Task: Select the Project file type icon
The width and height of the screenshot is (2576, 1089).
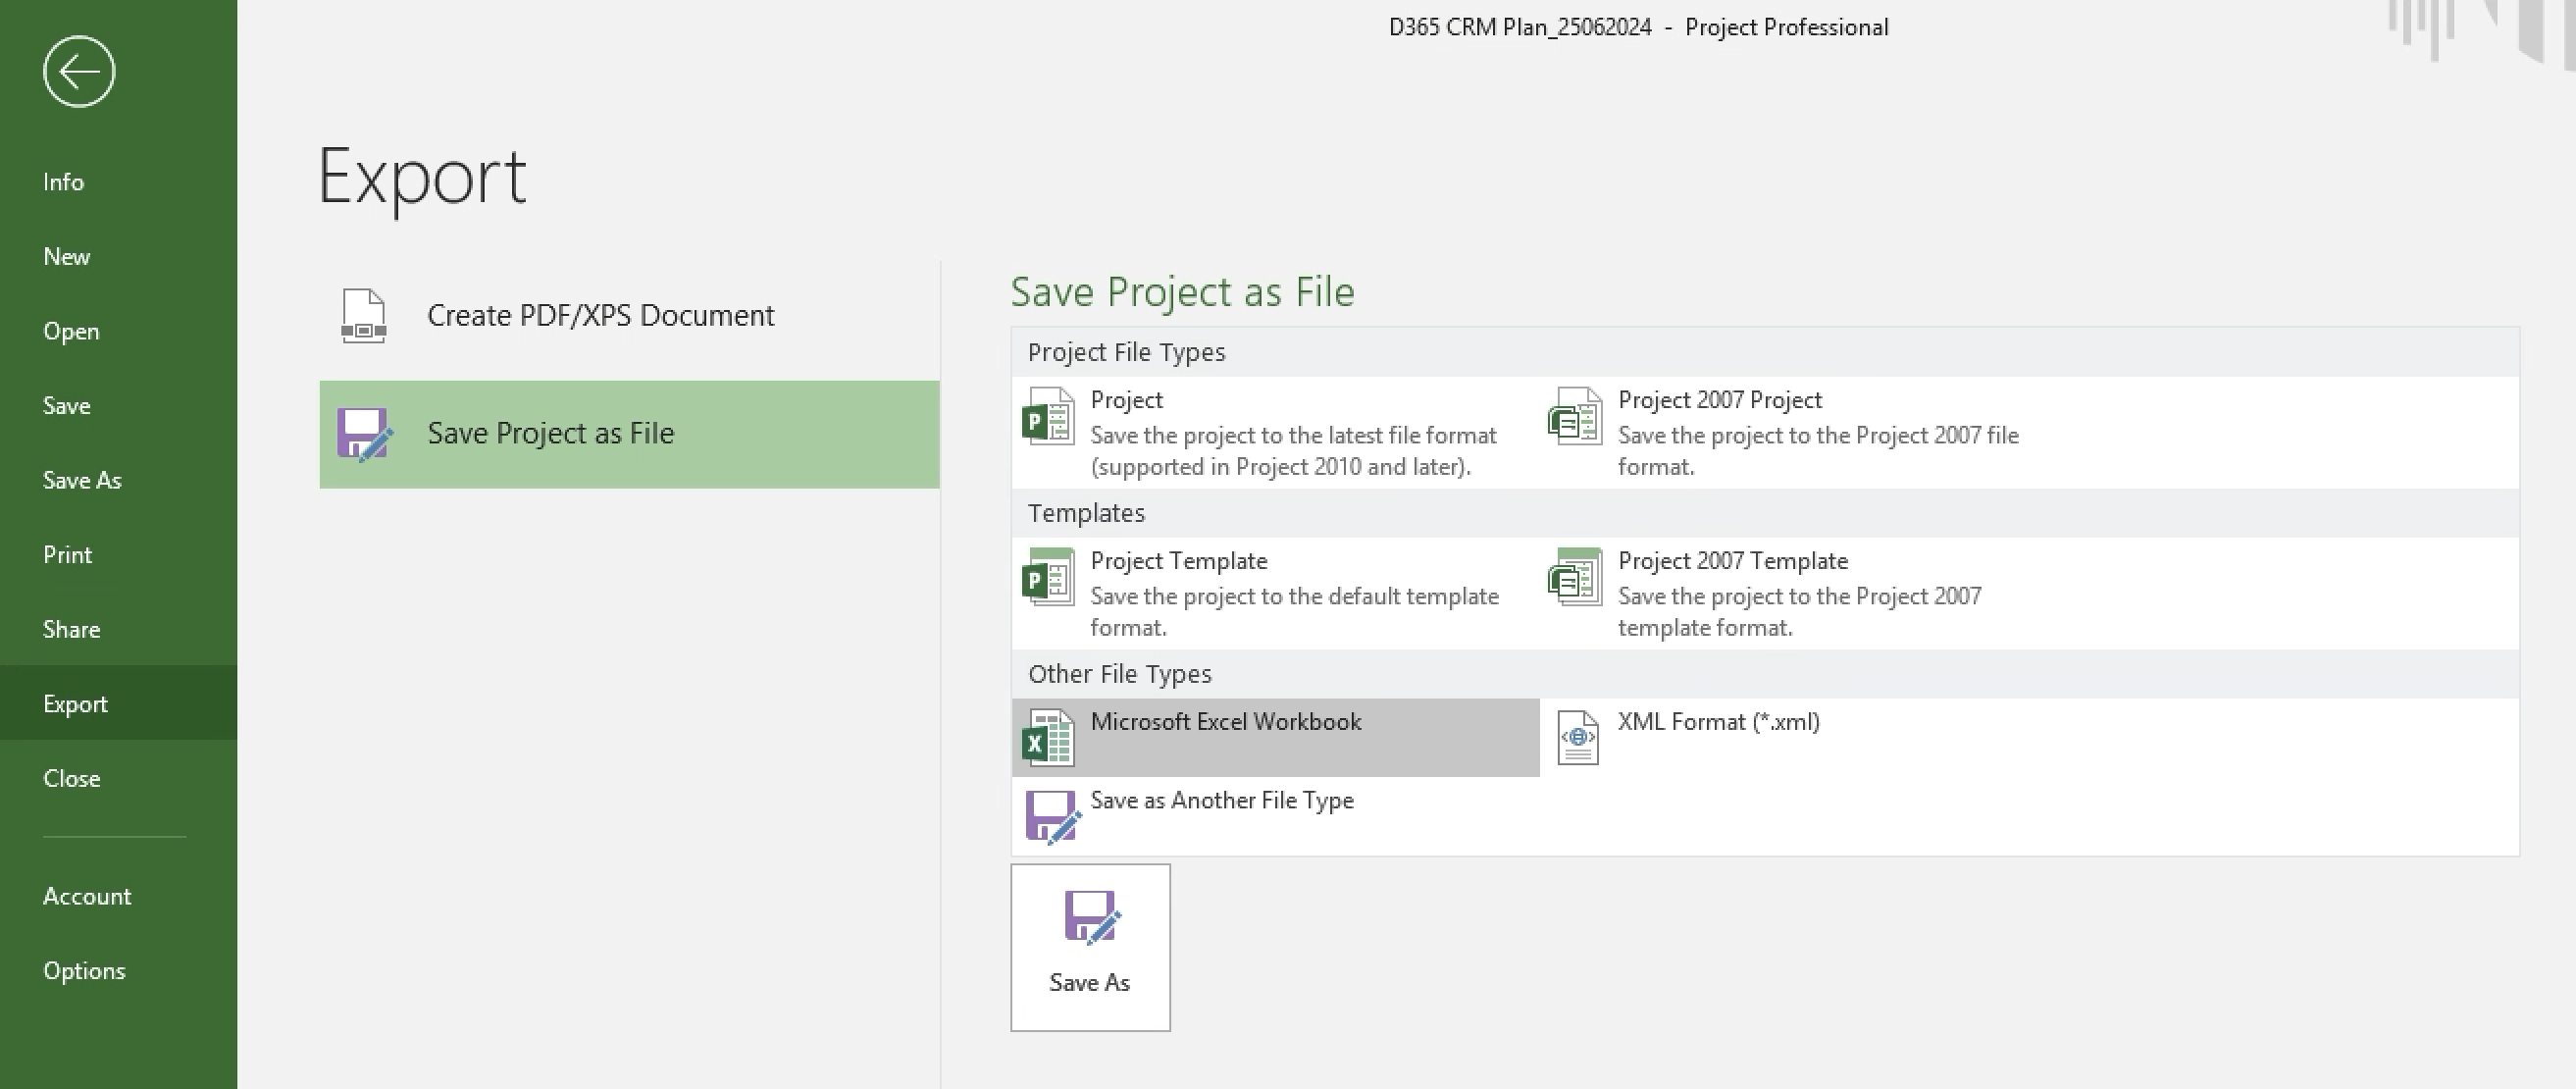Action: (x=1048, y=417)
